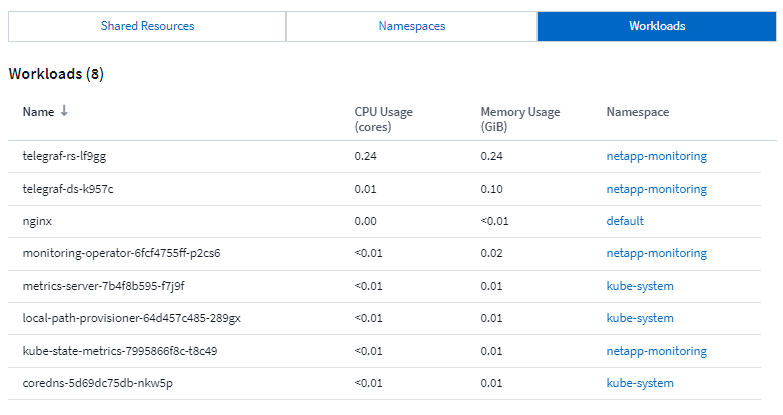Sort by CPU Usage column header
The image size is (783, 415).
[x=383, y=119]
